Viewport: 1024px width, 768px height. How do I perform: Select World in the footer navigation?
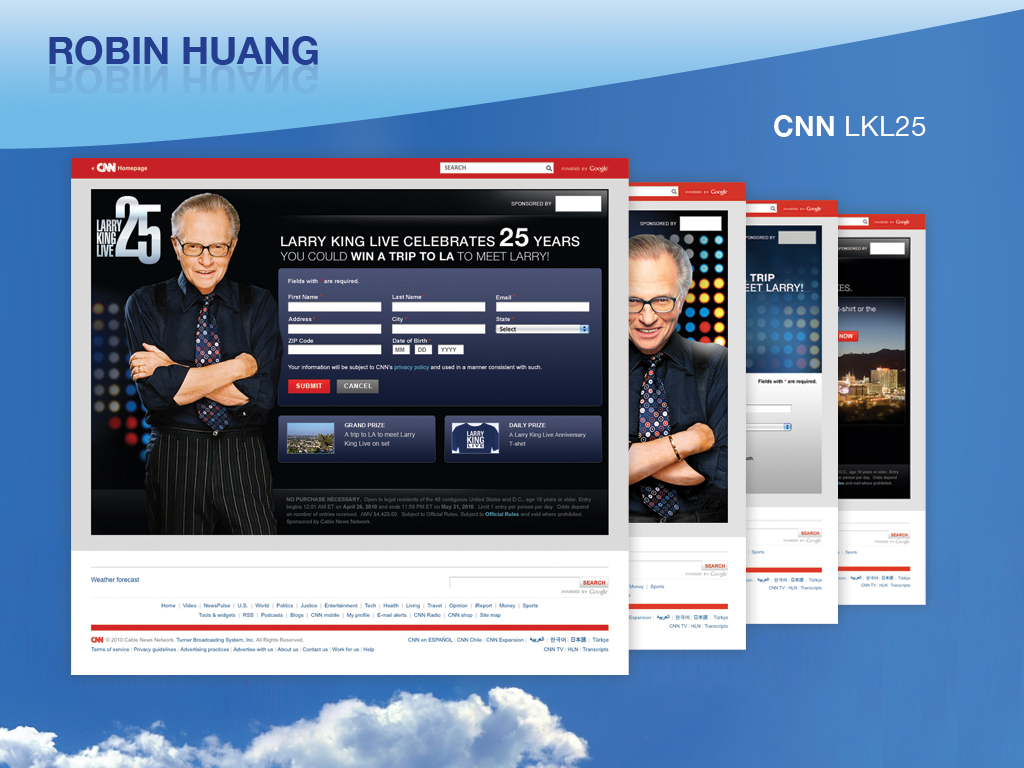pos(262,605)
